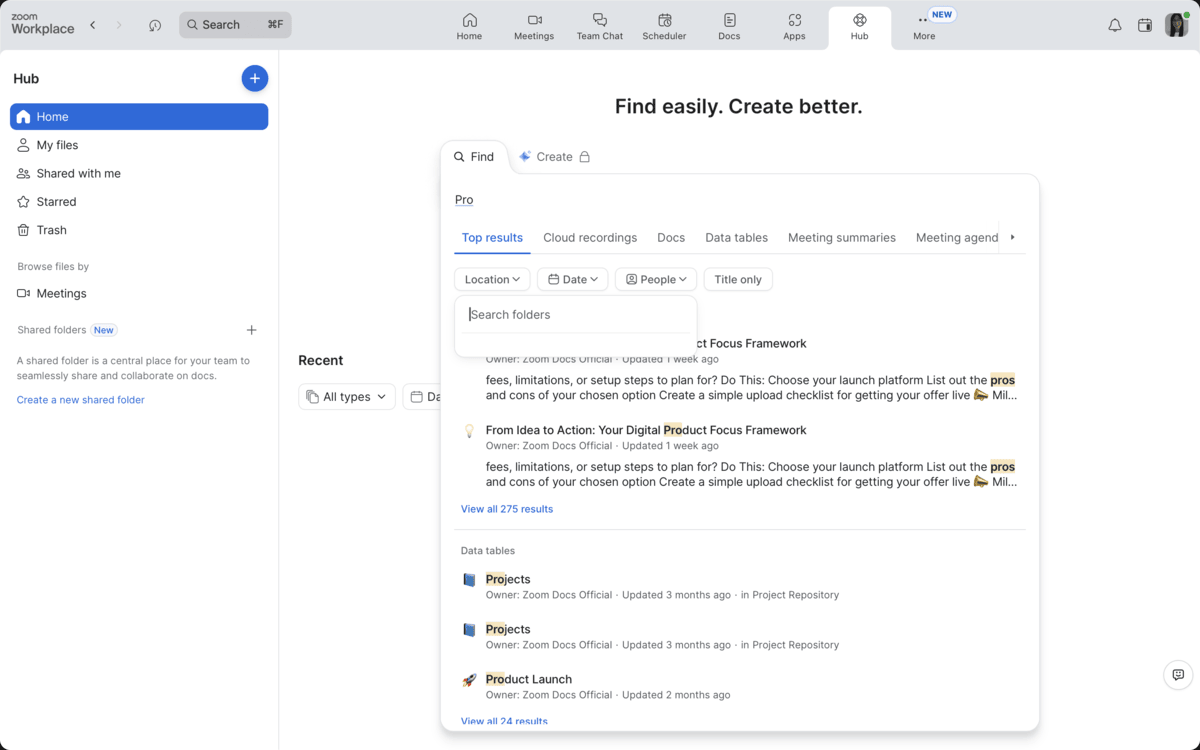Expand the Location filter dropdown
The height and width of the screenshot is (750, 1200).
click(x=492, y=280)
